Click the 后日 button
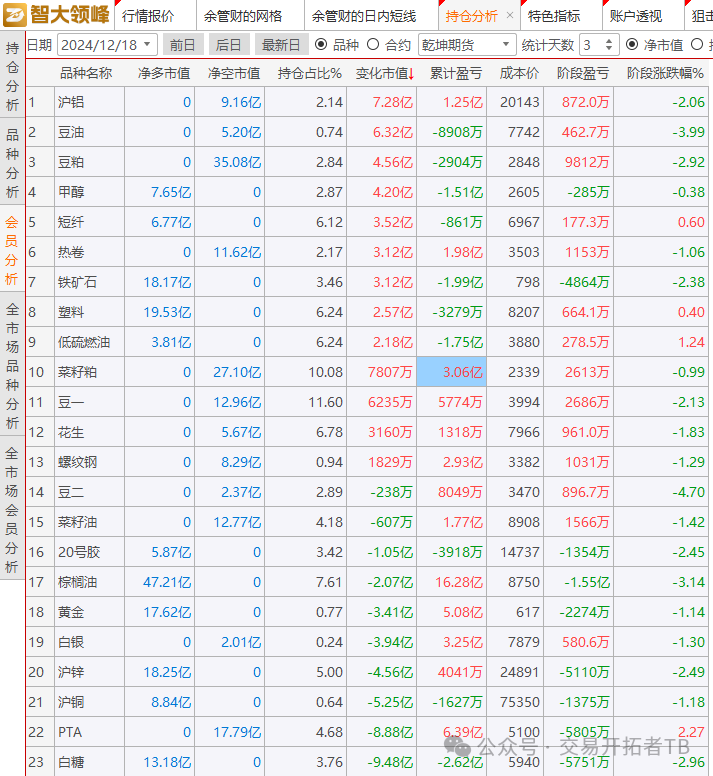Viewport: 713px width, 776px height. [x=228, y=45]
